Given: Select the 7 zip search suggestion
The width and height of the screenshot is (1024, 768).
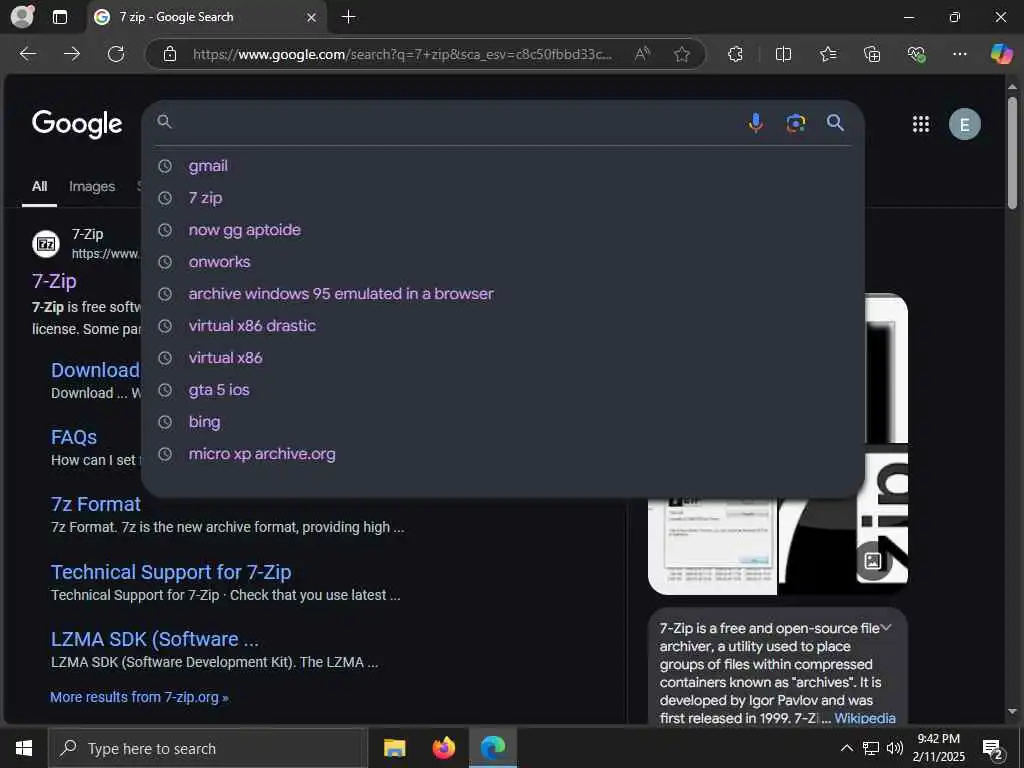Looking at the screenshot, I should pos(503,198).
